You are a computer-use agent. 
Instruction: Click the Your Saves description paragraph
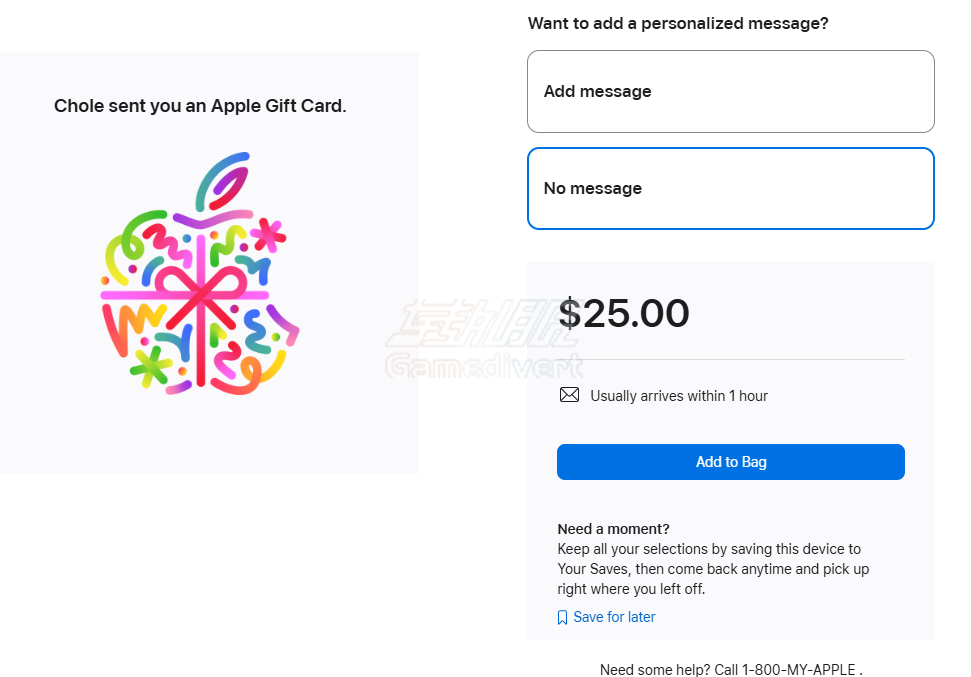[713, 569]
